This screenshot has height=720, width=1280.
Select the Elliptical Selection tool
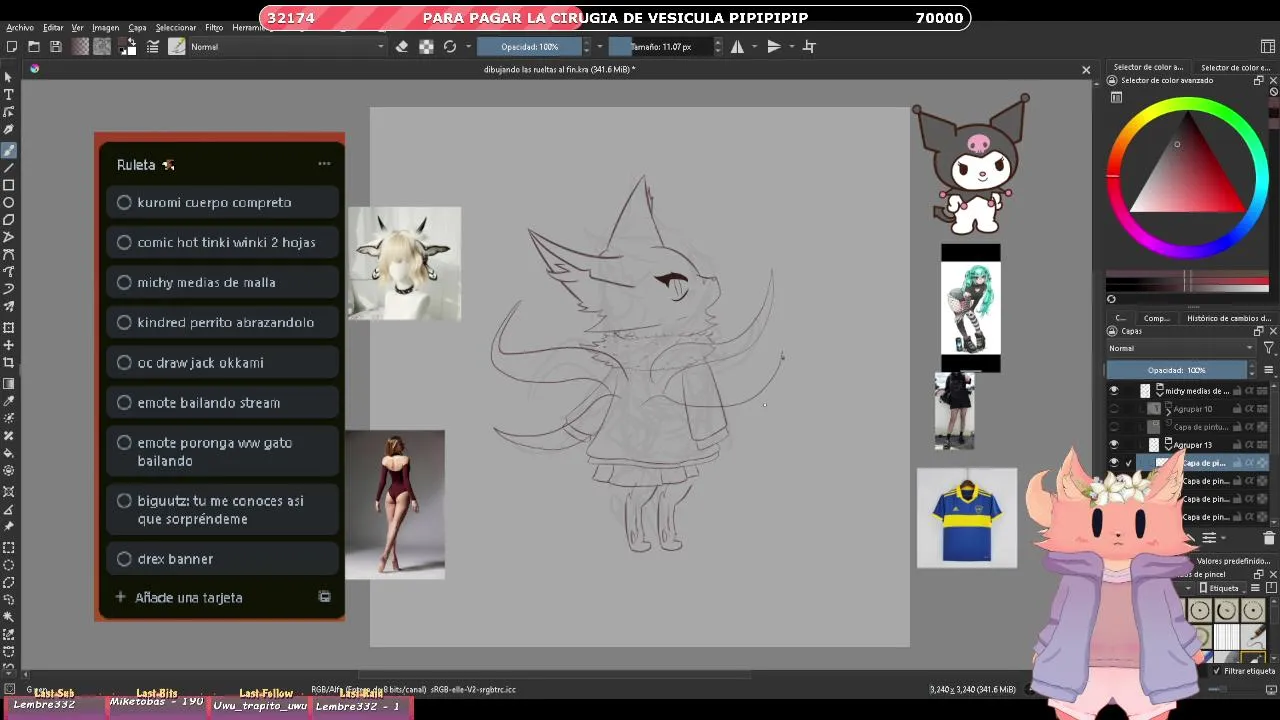(x=9, y=564)
